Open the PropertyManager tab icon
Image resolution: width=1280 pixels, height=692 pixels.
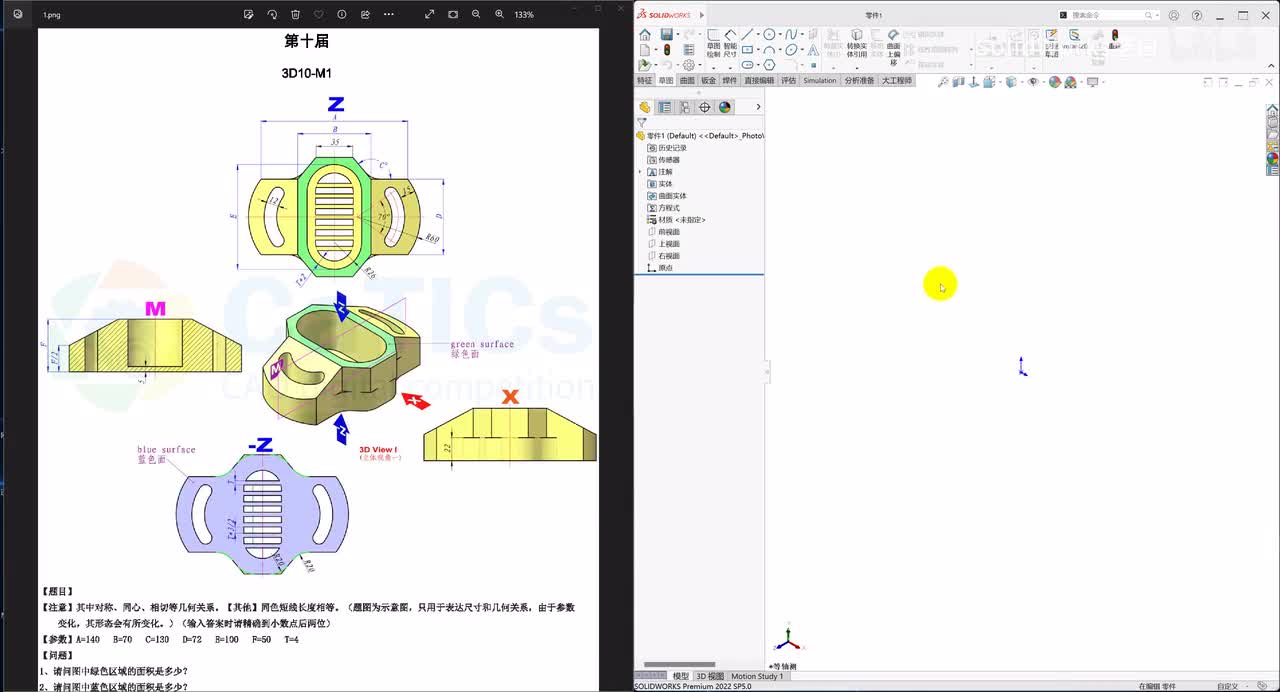[665, 107]
